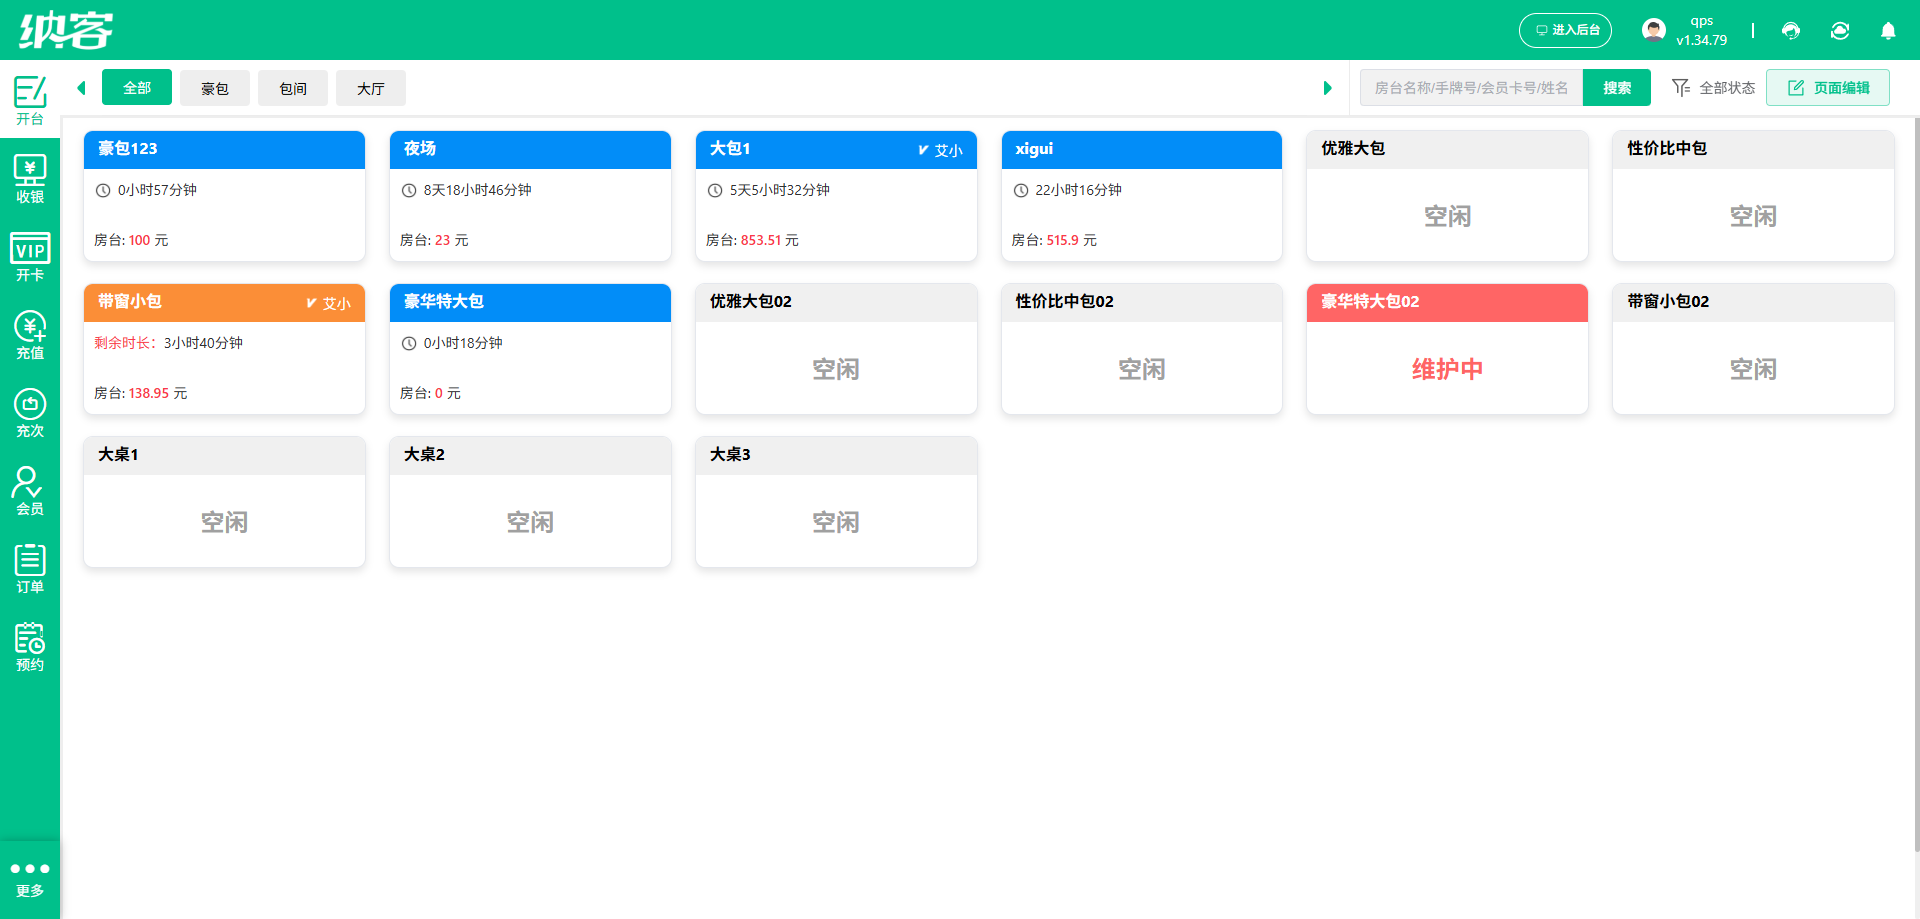This screenshot has width=1920, height=919.
Task: Open the 豪华特大包02 maintenance card
Action: [x=1447, y=349]
